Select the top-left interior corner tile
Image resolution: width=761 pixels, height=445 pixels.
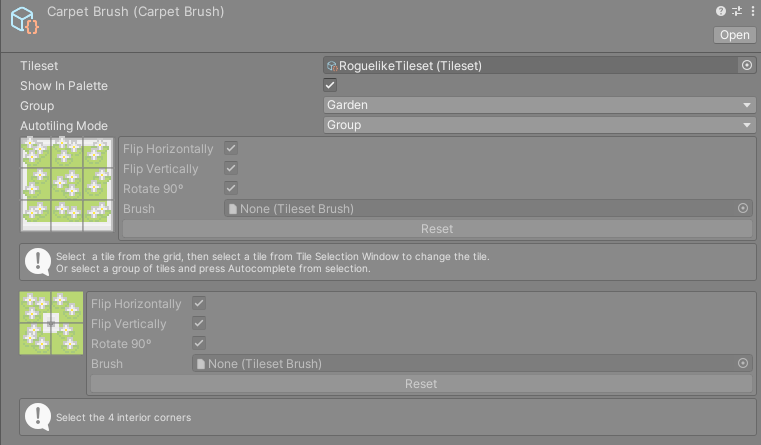(35, 307)
